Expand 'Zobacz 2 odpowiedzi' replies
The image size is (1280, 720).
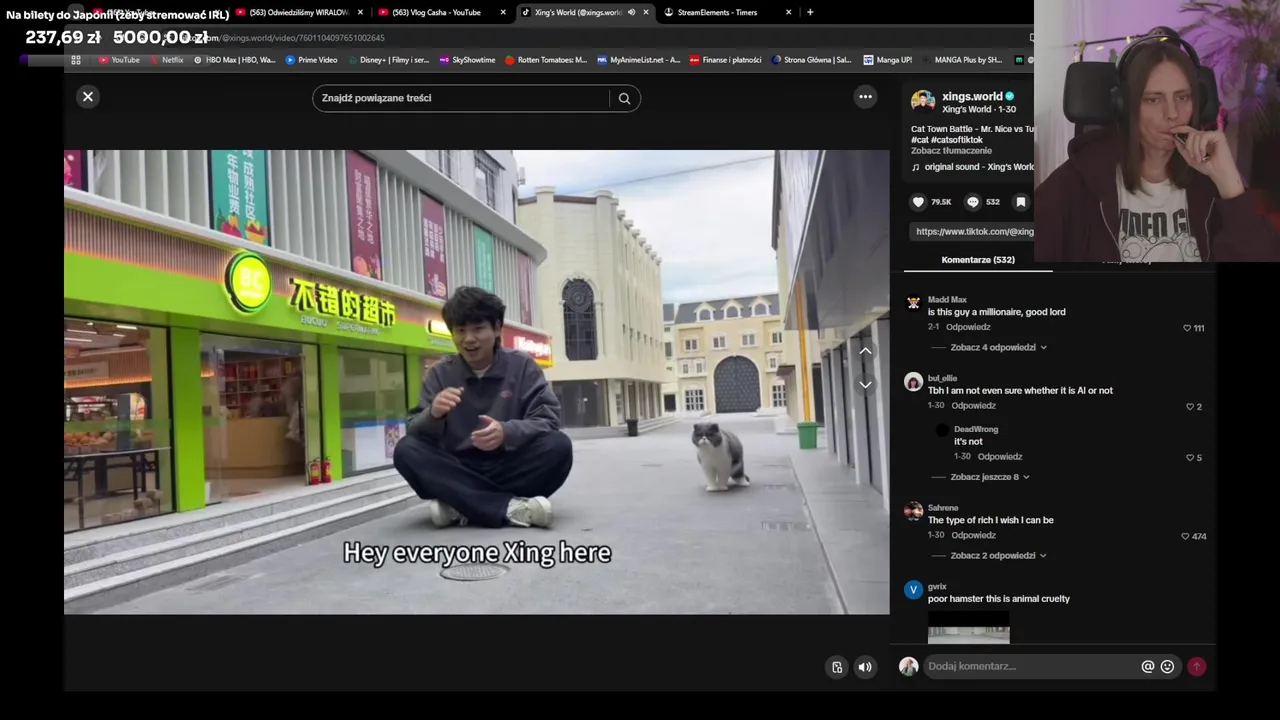999,555
